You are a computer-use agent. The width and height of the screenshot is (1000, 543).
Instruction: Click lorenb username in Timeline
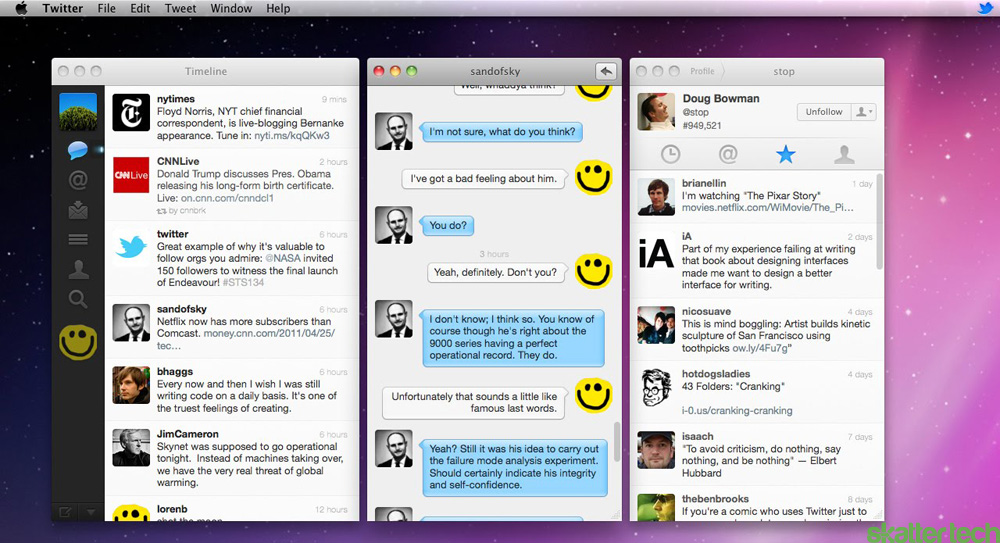point(172,509)
